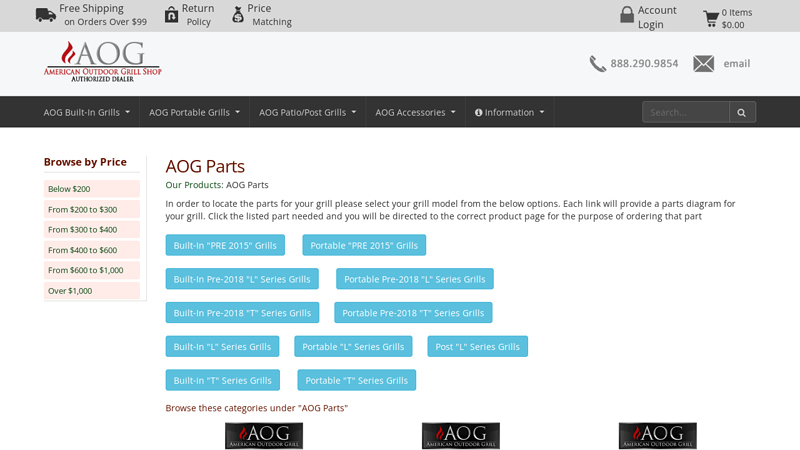Open Portable Pre-2018 "L" Series Grills

[415, 279]
